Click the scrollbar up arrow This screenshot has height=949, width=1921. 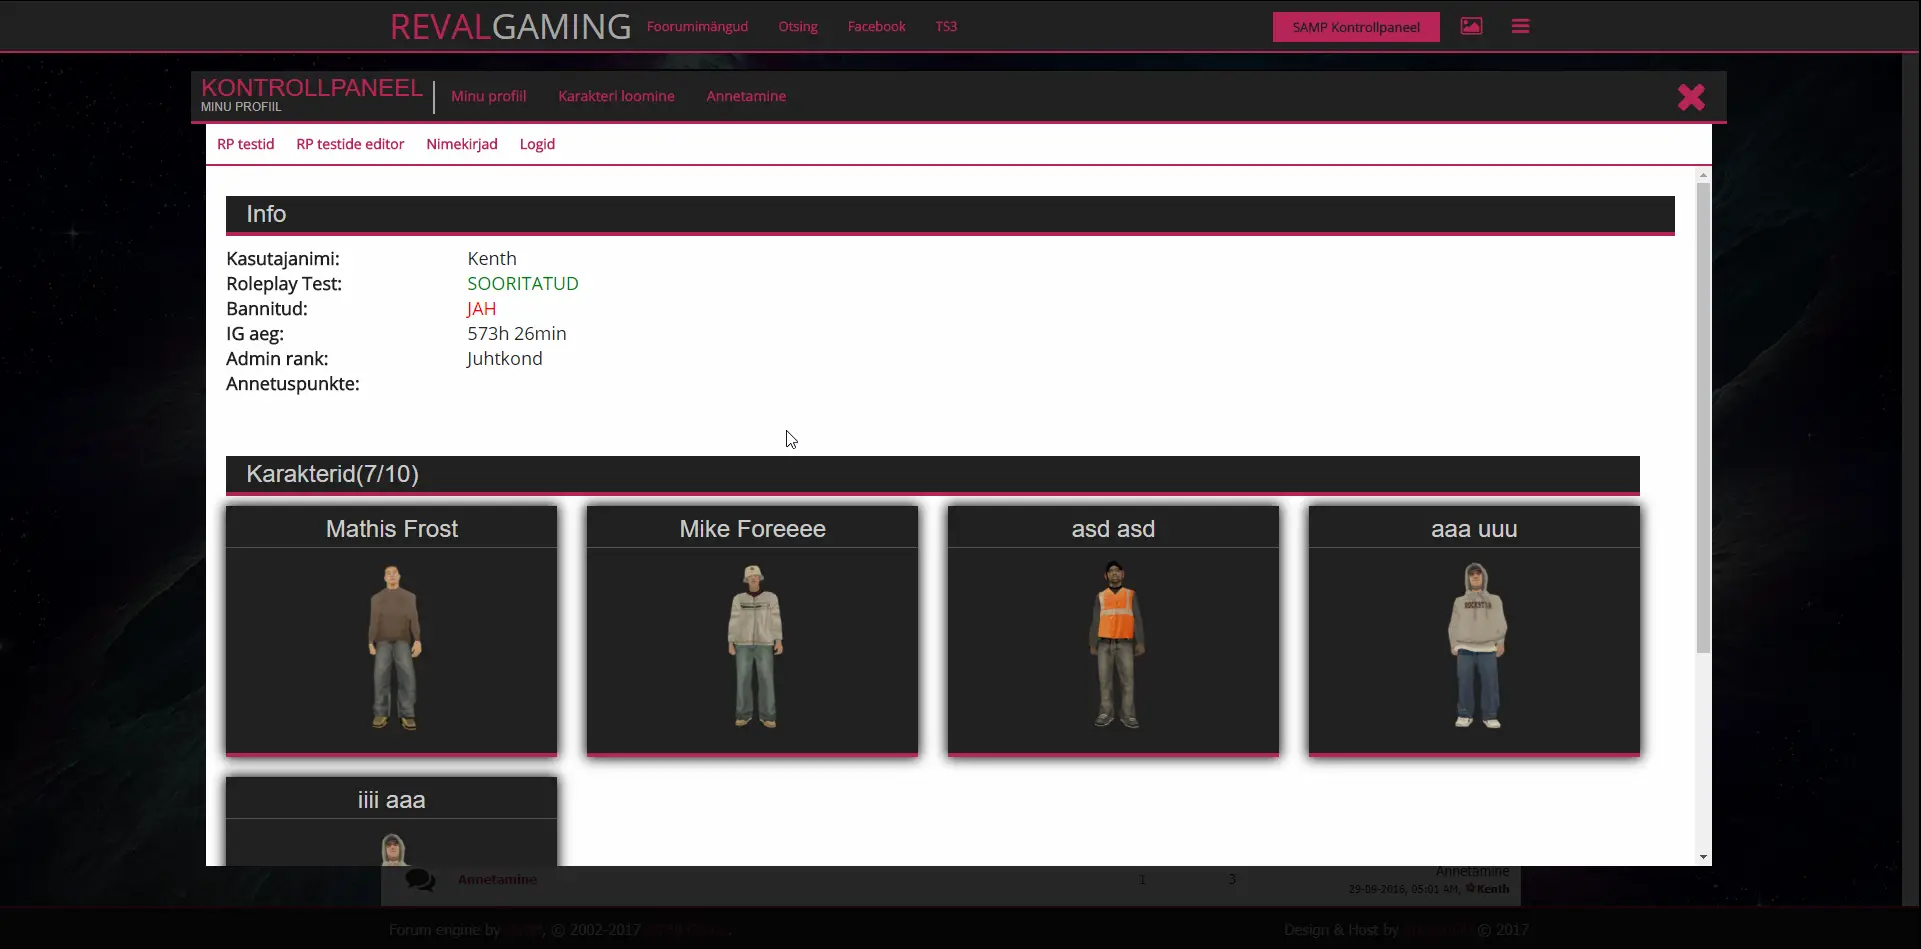pyautogui.click(x=1703, y=175)
